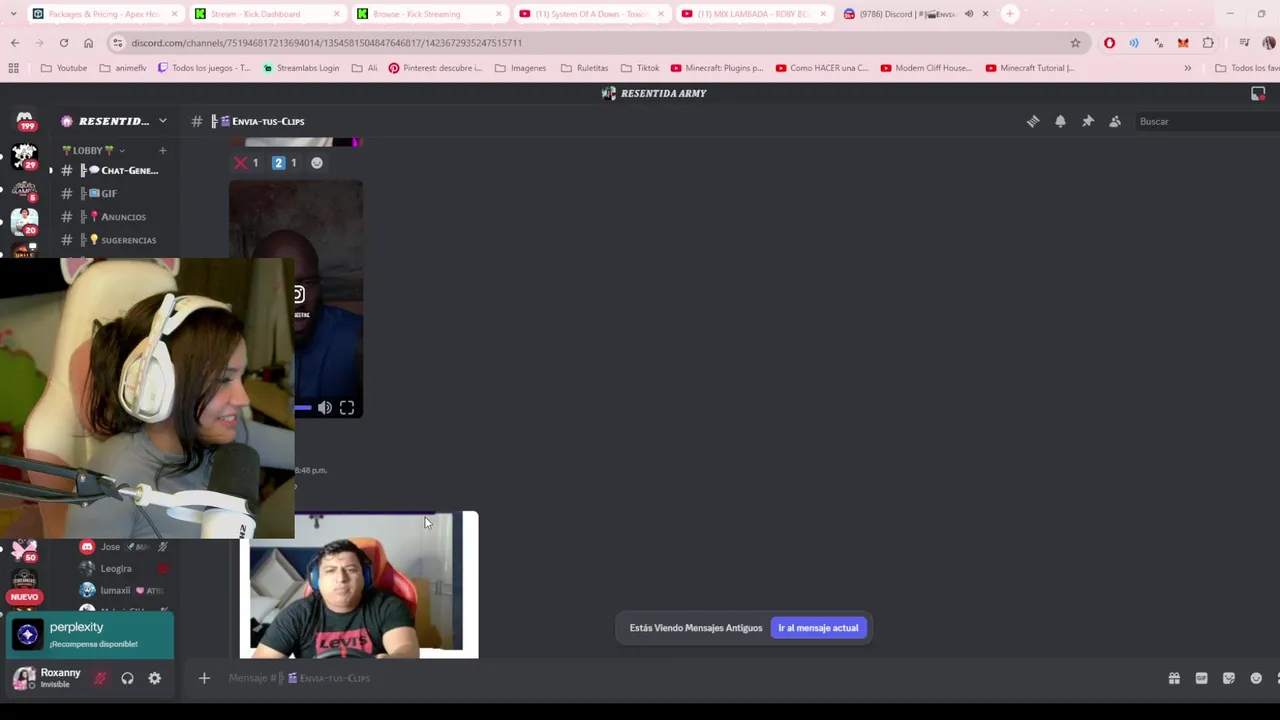
Task: Toggle the red X reaction
Action: coord(246,163)
